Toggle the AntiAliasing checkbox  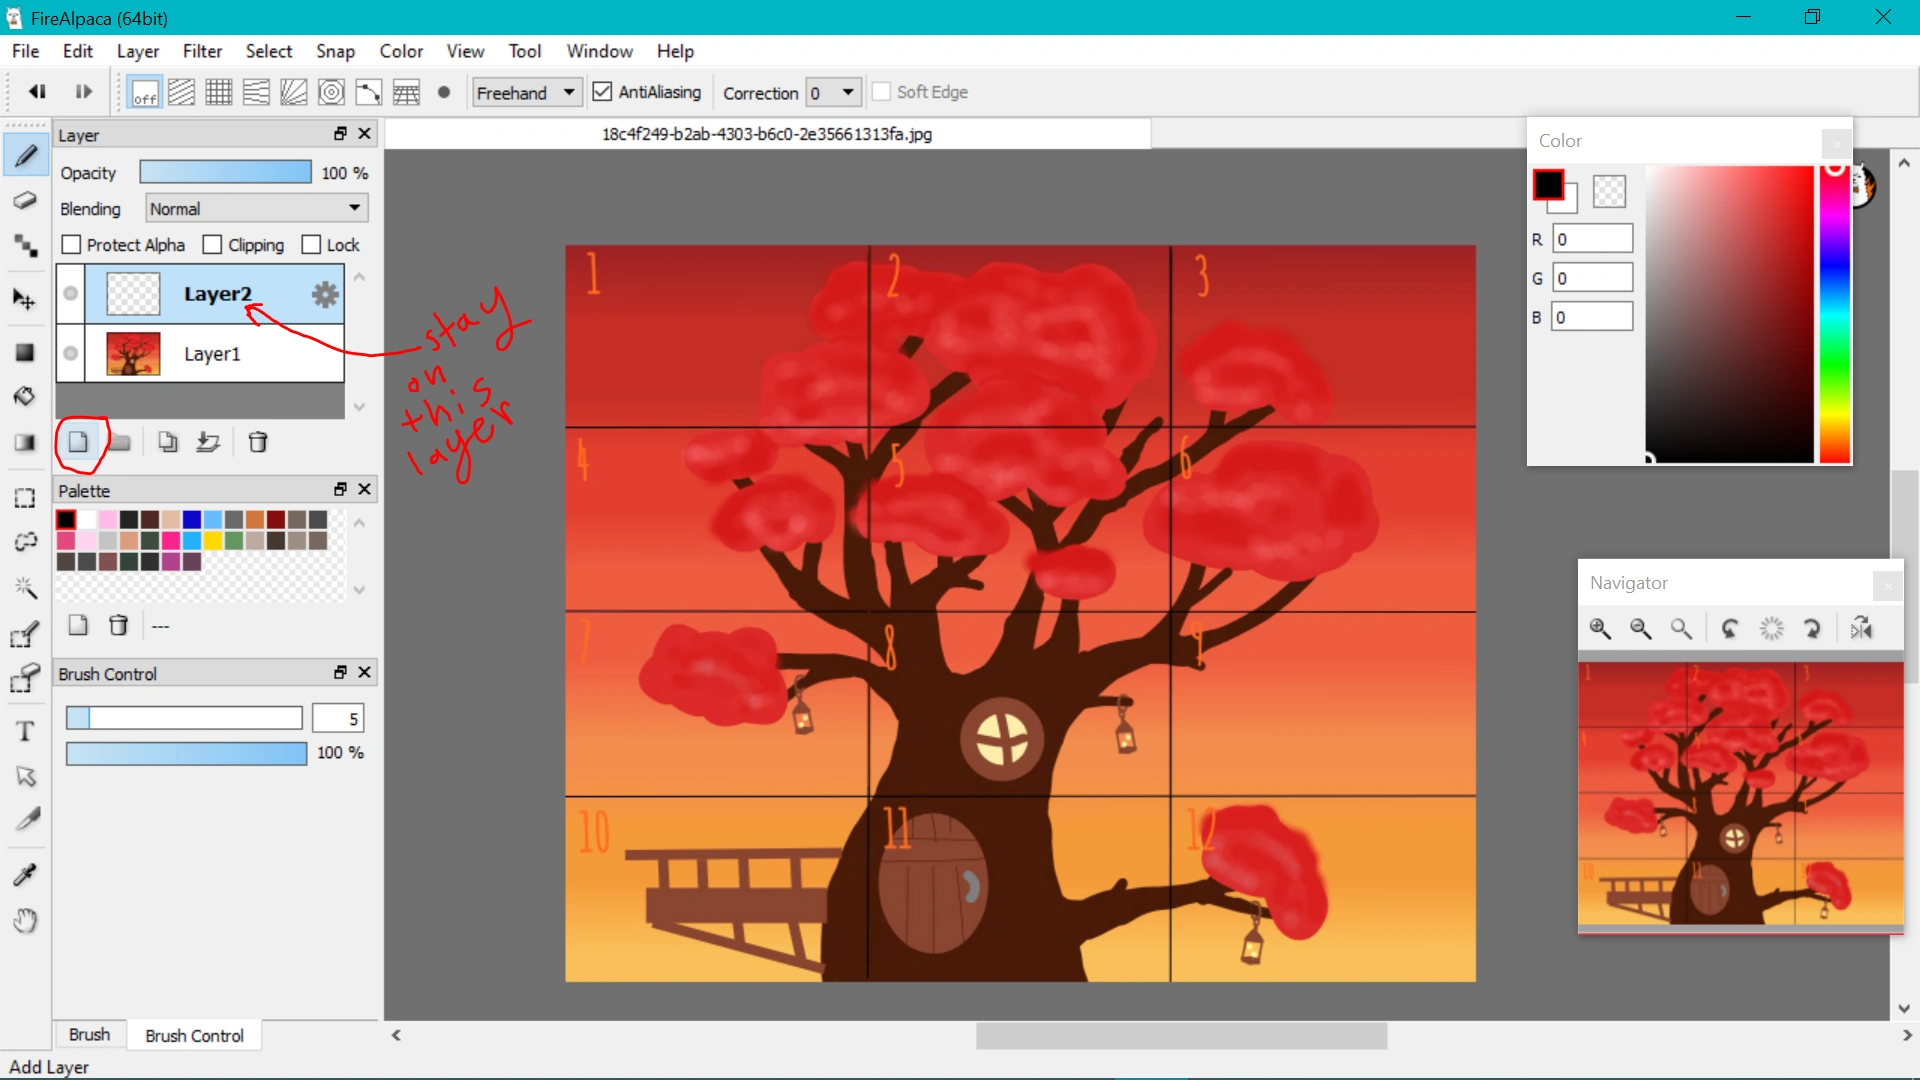[x=602, y=92]
